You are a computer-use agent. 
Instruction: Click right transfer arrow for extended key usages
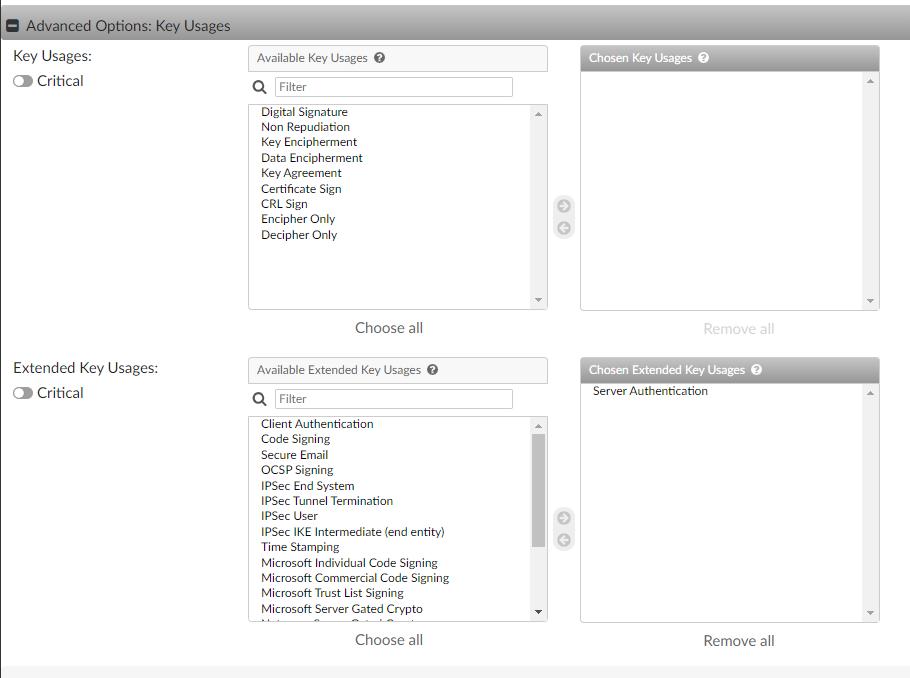pos(564,518)
